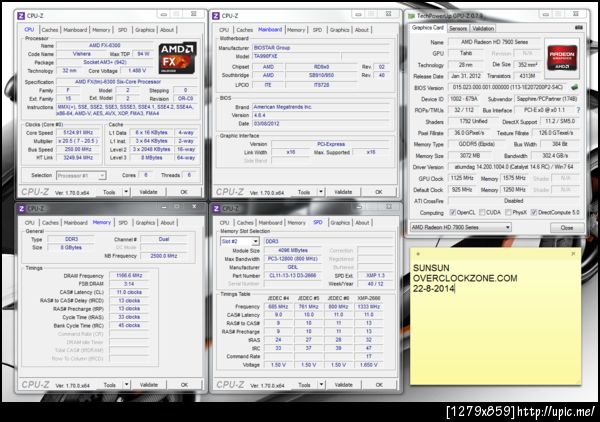Click OK in the Memory window
The width and height of the screenshot is (600, 422).
[x=184, y=385]
